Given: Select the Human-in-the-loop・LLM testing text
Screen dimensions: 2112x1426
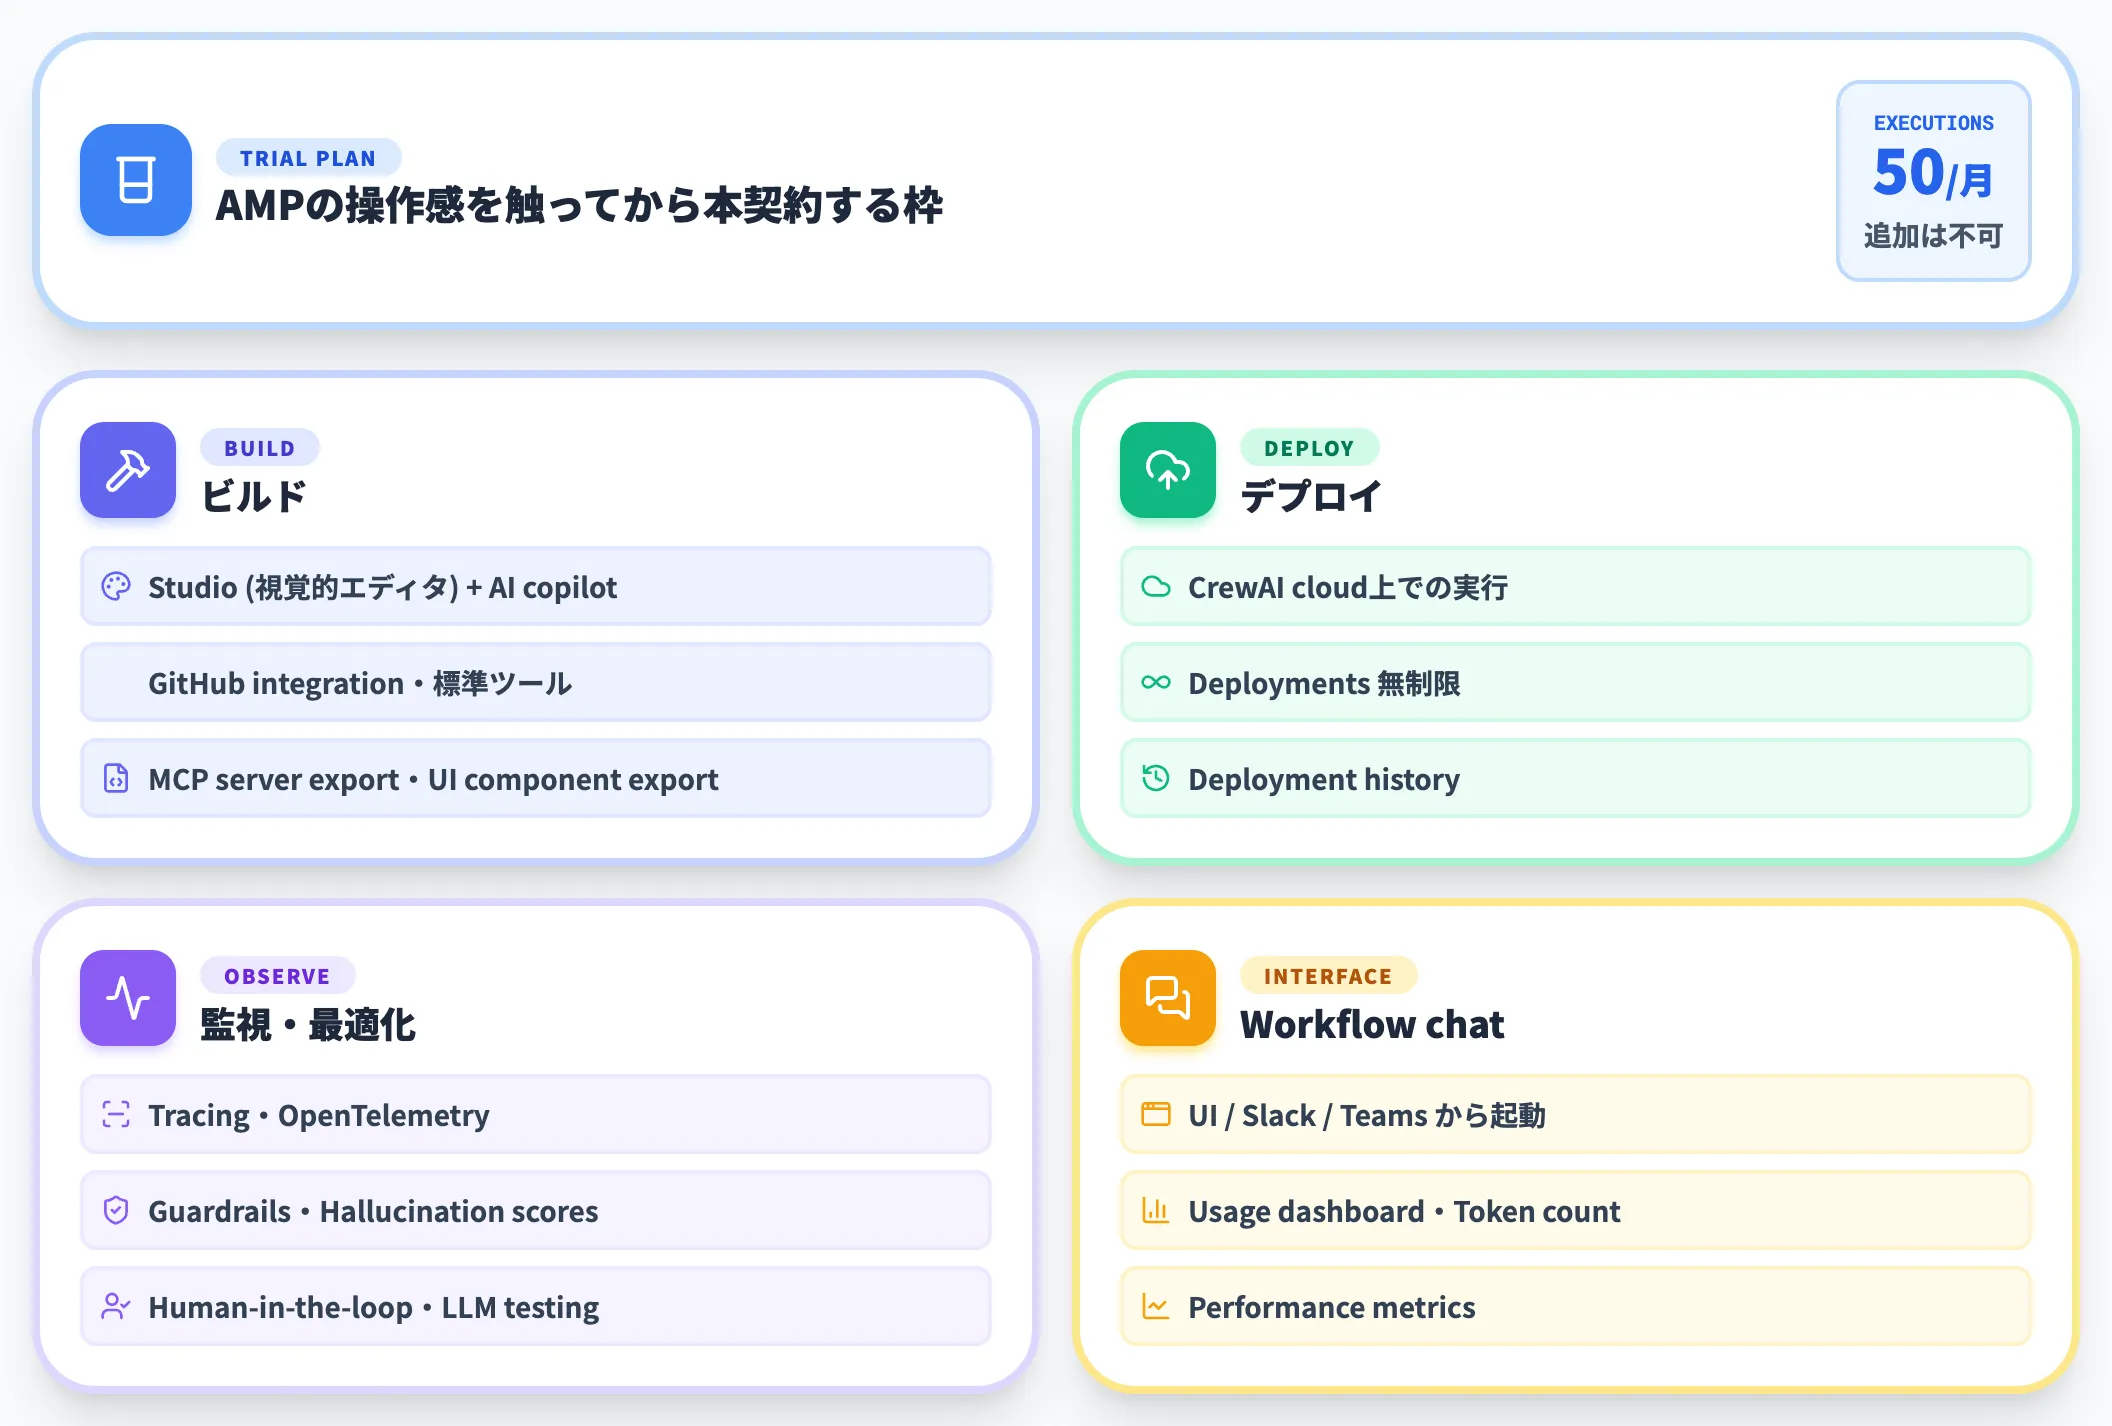Looking at the screenshot, I should [x=374, y=1308].
